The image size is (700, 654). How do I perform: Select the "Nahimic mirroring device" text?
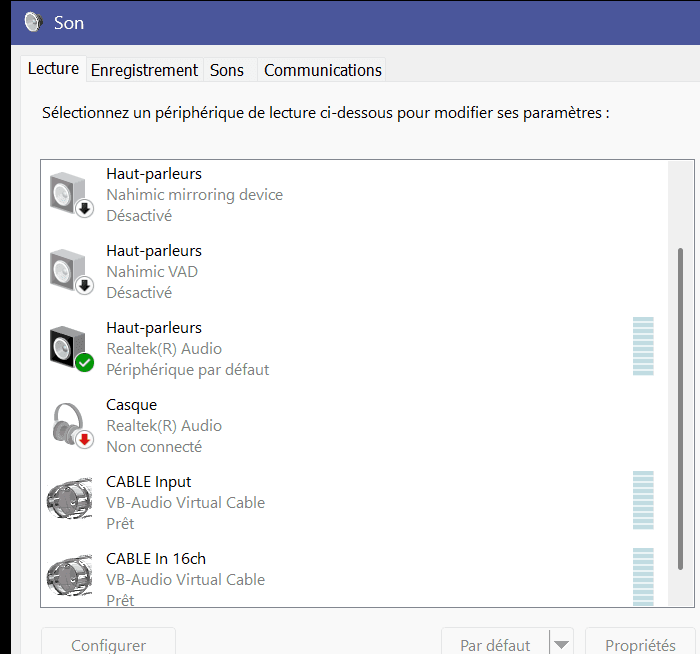195,195
